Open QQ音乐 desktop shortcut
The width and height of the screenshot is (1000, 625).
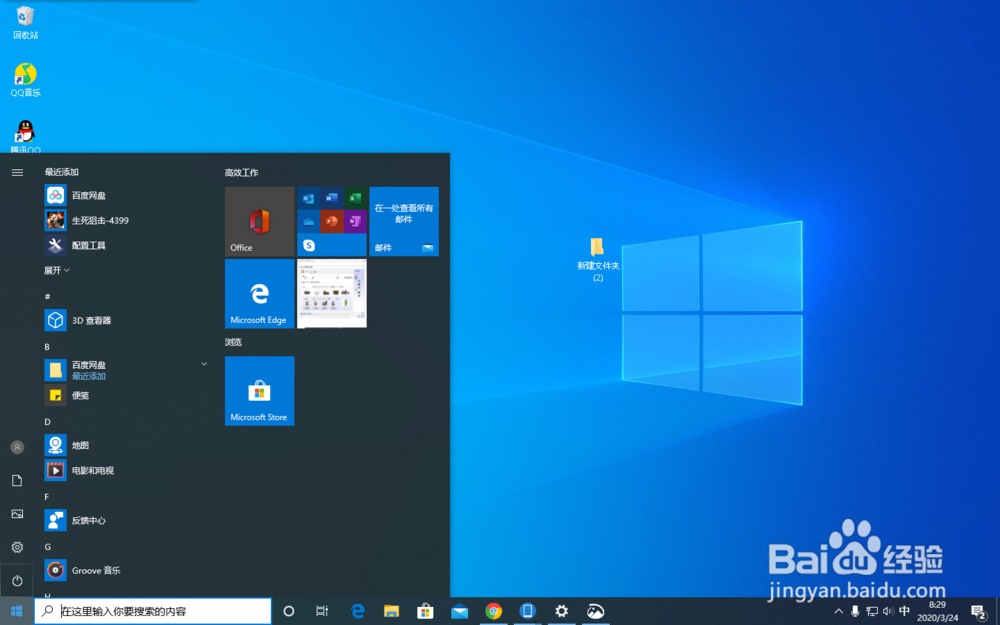(x=26, y=80)
